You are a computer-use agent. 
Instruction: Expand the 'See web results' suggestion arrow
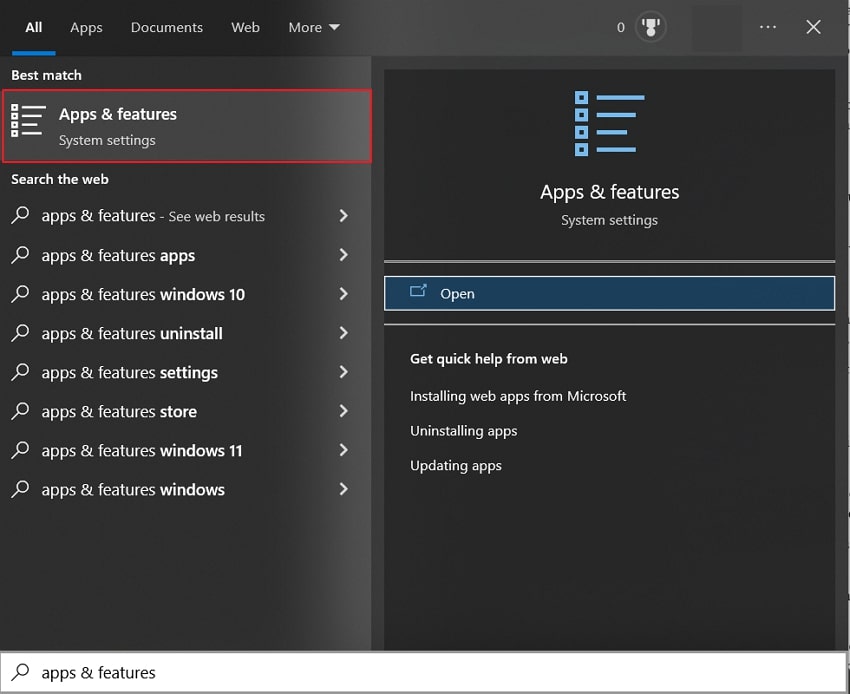tap(343, 216)
